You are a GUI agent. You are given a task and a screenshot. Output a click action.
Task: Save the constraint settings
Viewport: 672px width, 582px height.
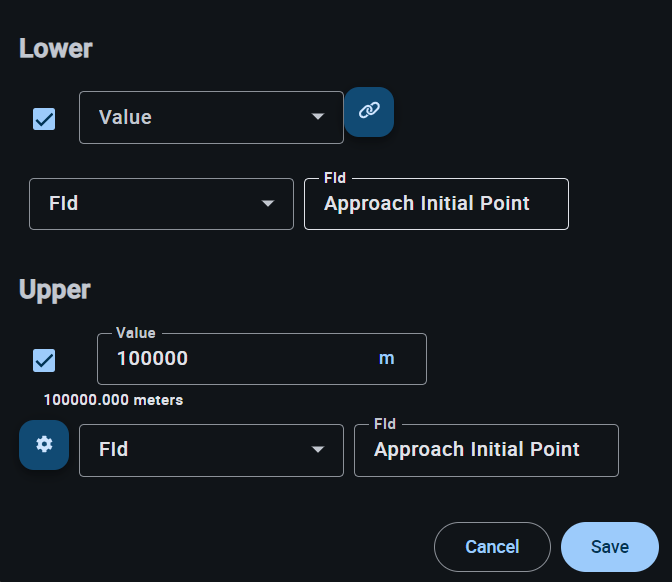[609, 547]
